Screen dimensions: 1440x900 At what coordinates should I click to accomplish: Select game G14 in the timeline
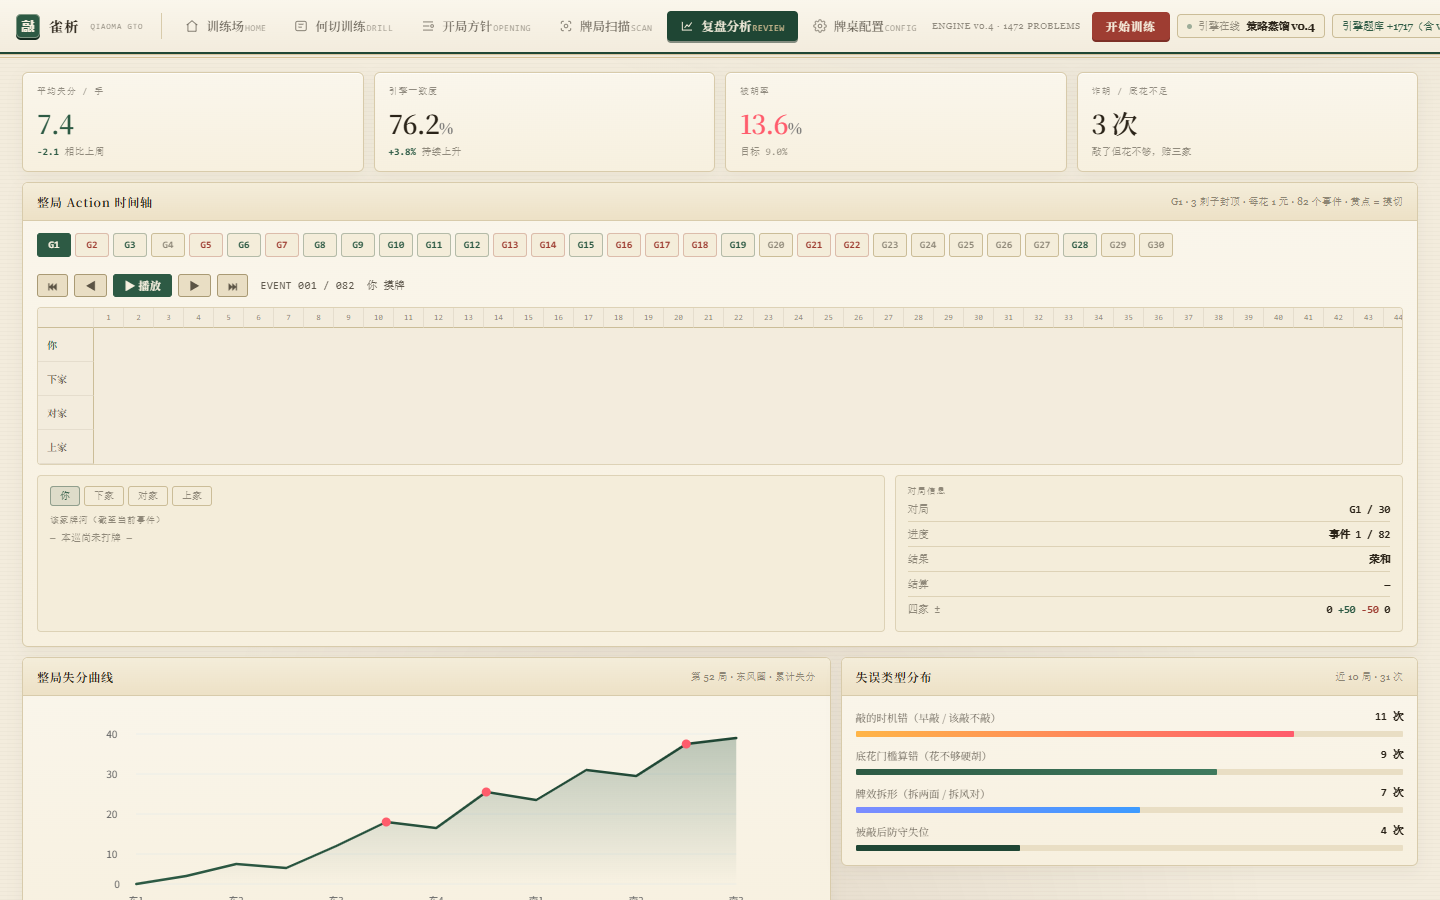548,245
